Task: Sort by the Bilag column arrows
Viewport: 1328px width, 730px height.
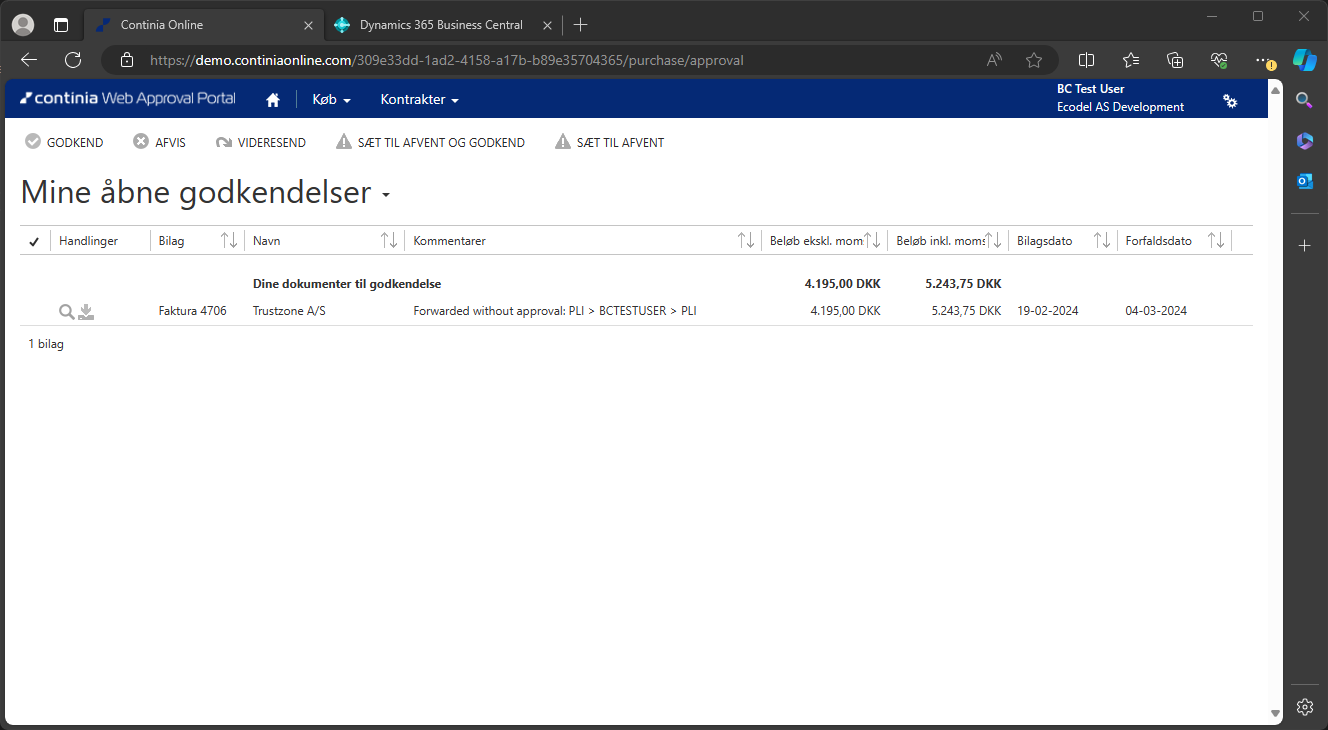Action: (229, 241)
